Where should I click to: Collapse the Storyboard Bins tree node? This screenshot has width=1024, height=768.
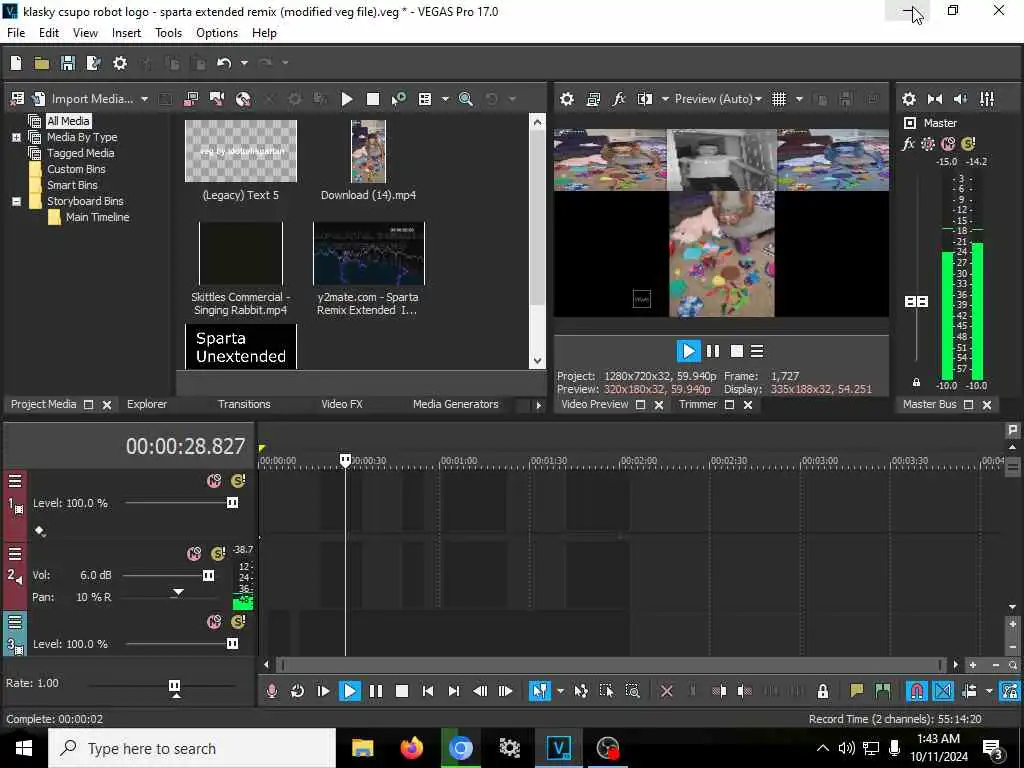(x=16, y=201)
